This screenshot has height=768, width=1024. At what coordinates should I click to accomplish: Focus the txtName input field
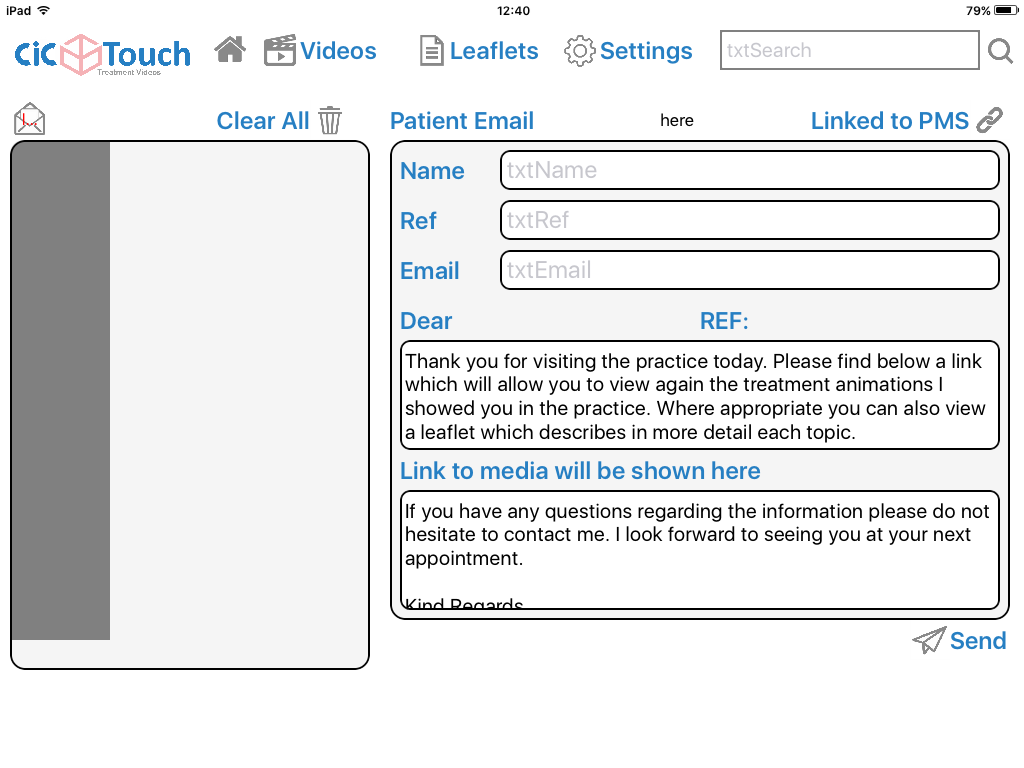pyautogui.click(x=750, y=170)
